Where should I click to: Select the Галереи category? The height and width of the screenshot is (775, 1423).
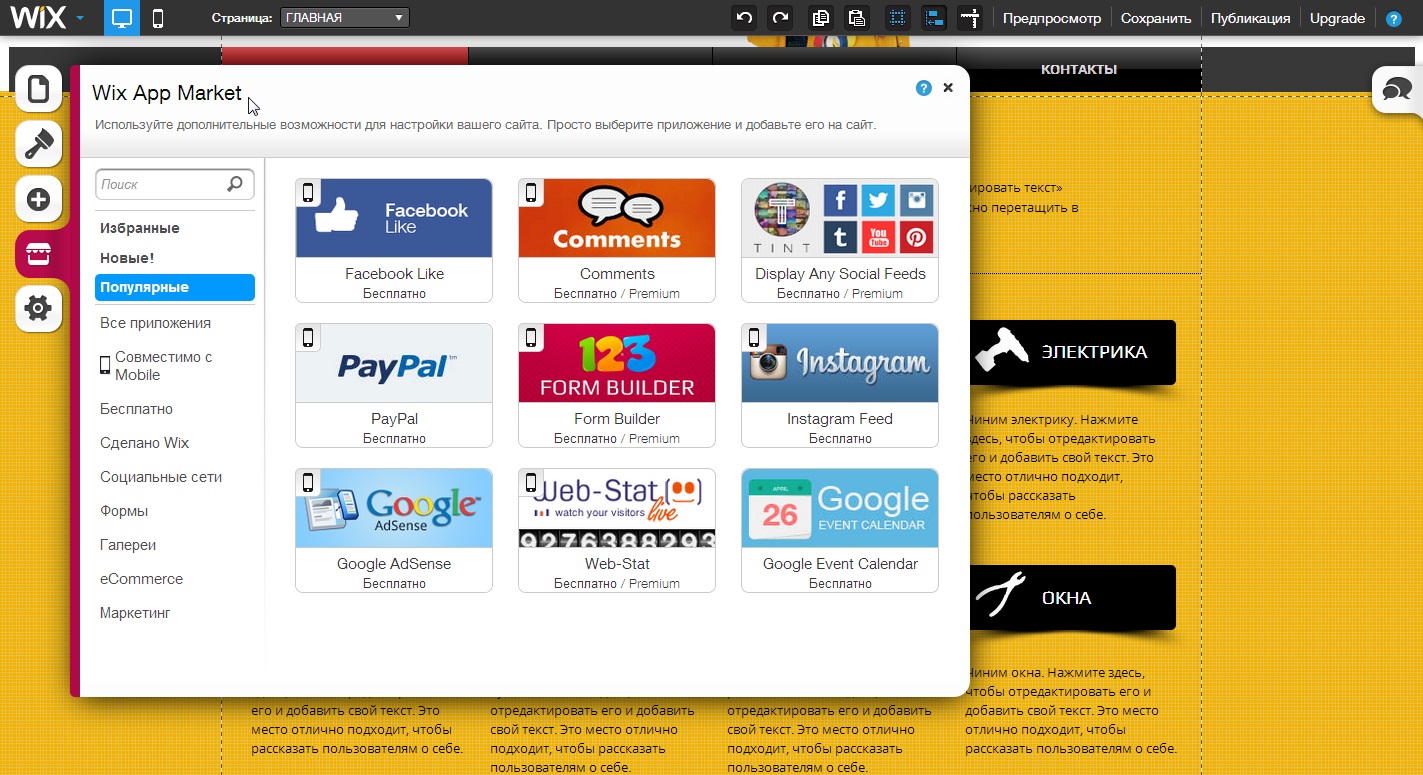(x=128, y=545)
